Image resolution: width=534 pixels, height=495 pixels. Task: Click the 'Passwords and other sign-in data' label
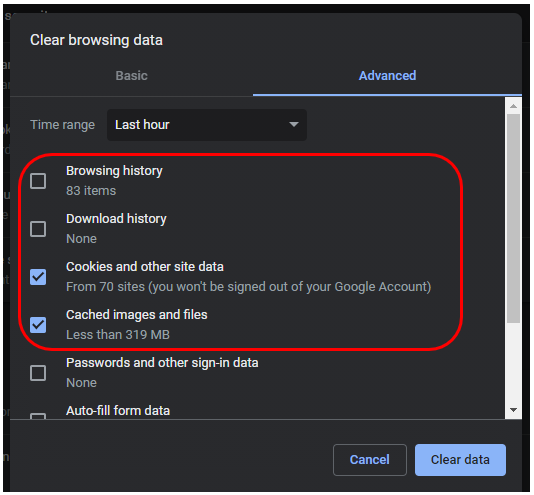pos(162,363)
